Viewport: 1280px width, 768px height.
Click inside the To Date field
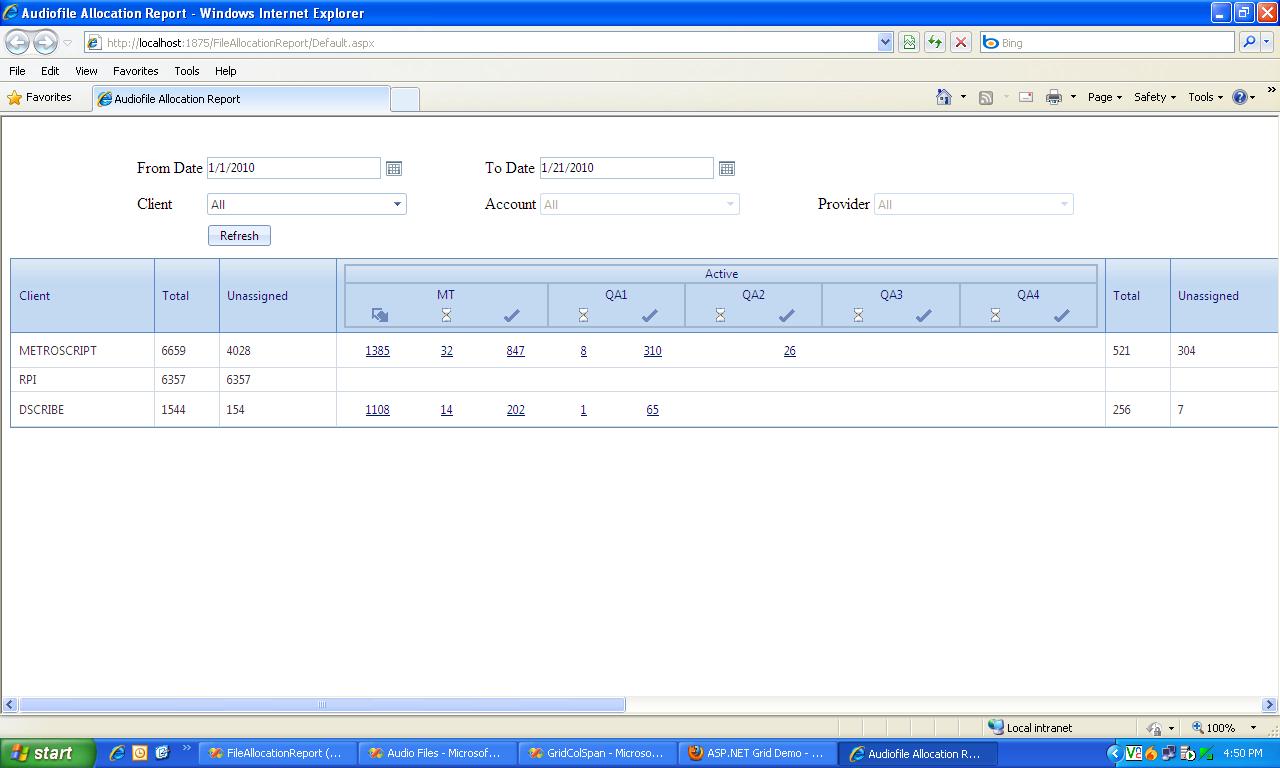(x=626, y=168)
